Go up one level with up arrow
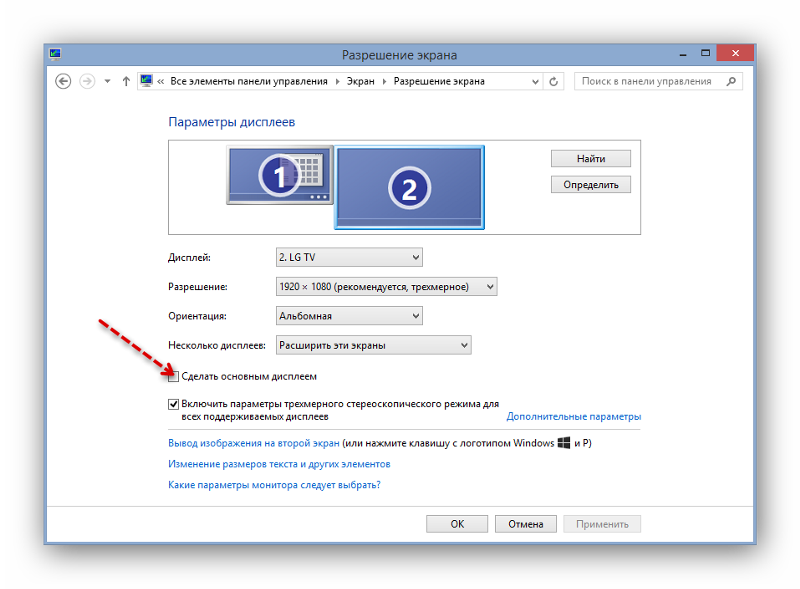800x589 pixels. (126, 81)
